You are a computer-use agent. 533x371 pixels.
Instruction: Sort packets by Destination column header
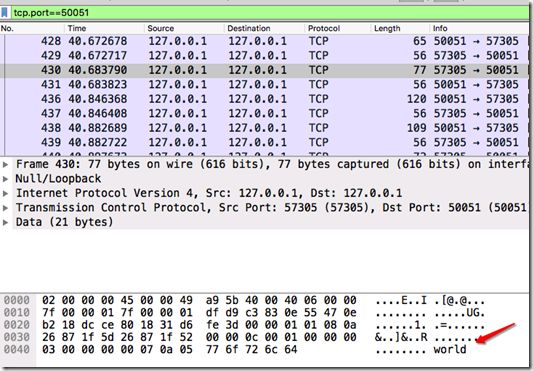coord(265,28)
